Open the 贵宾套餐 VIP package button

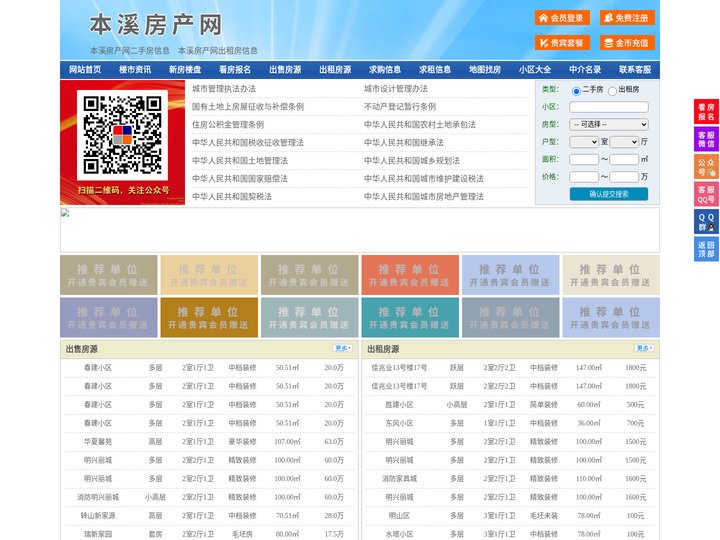click(562, 43)
